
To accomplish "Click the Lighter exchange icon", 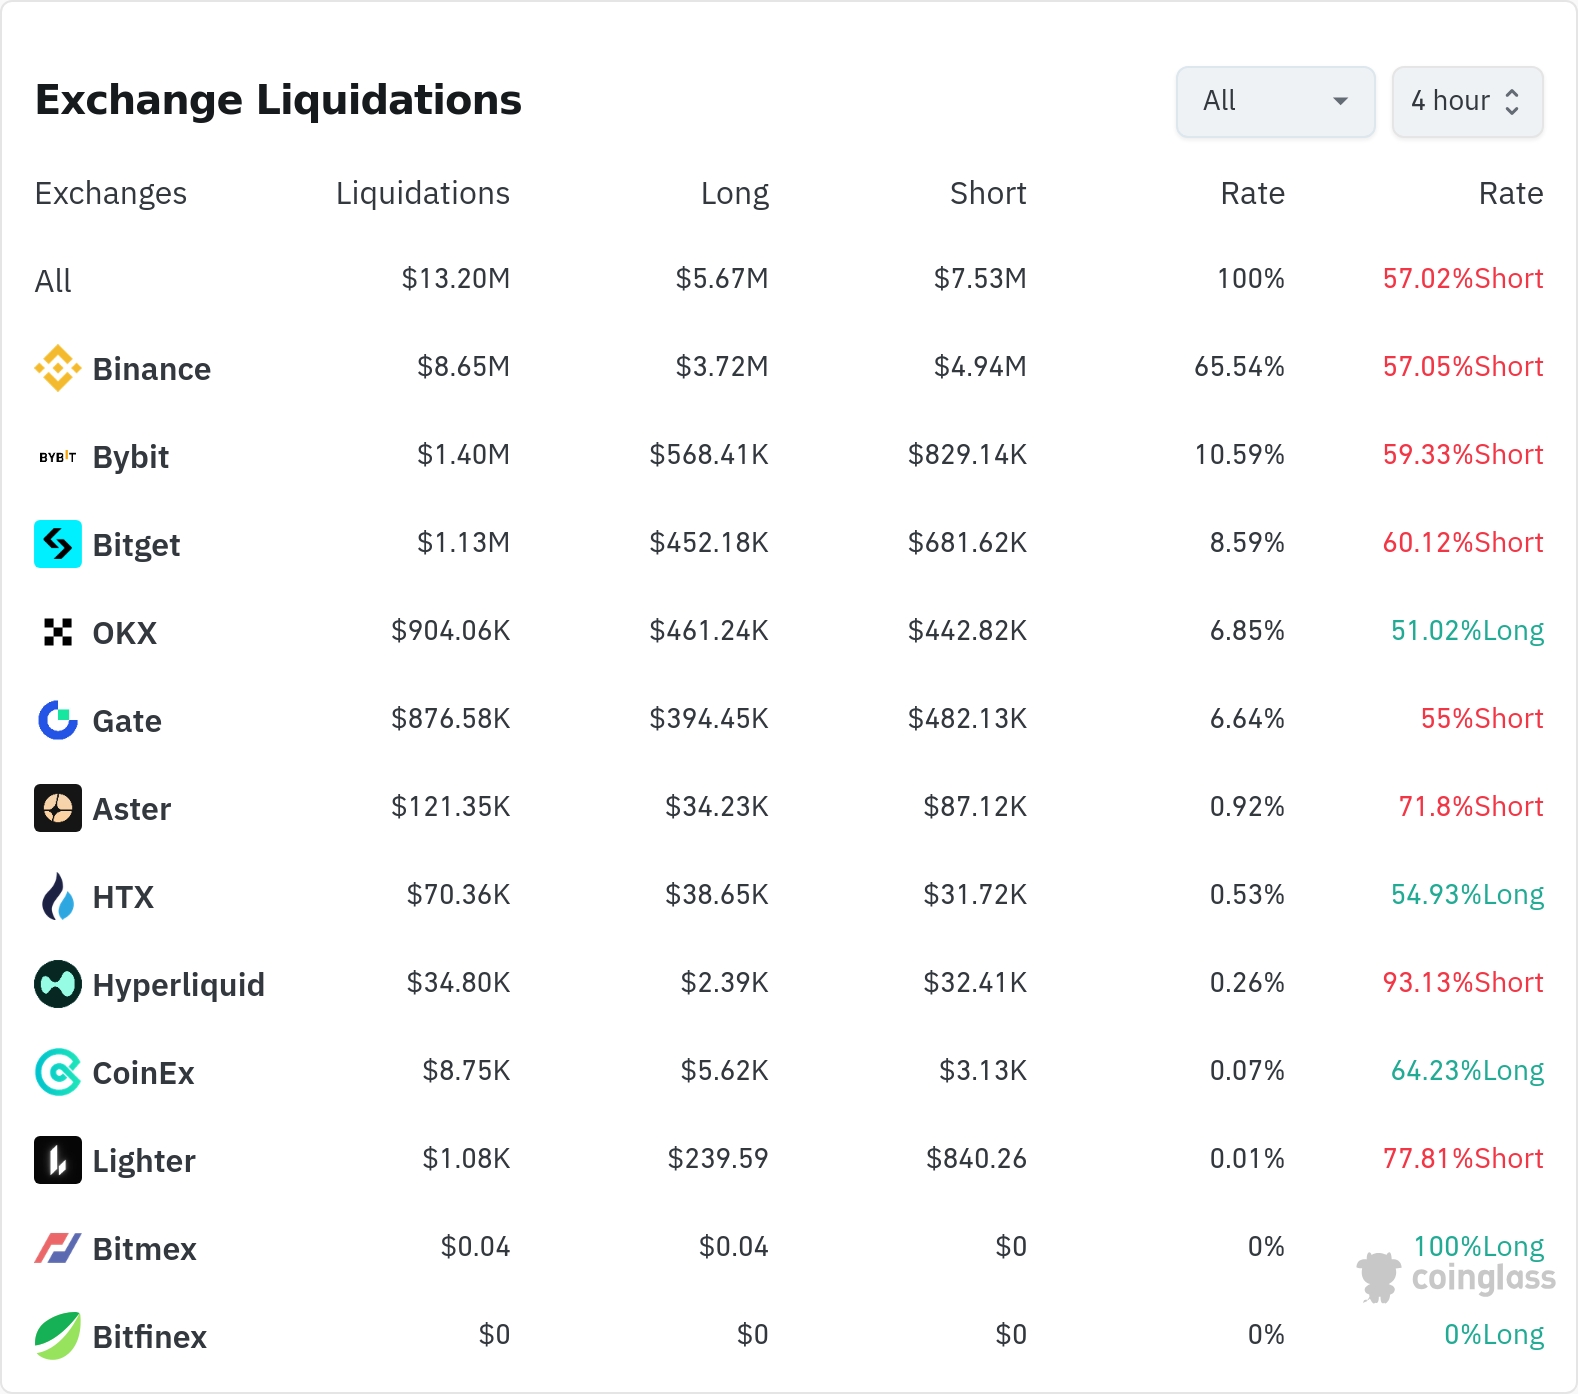I will [58, 1160].
